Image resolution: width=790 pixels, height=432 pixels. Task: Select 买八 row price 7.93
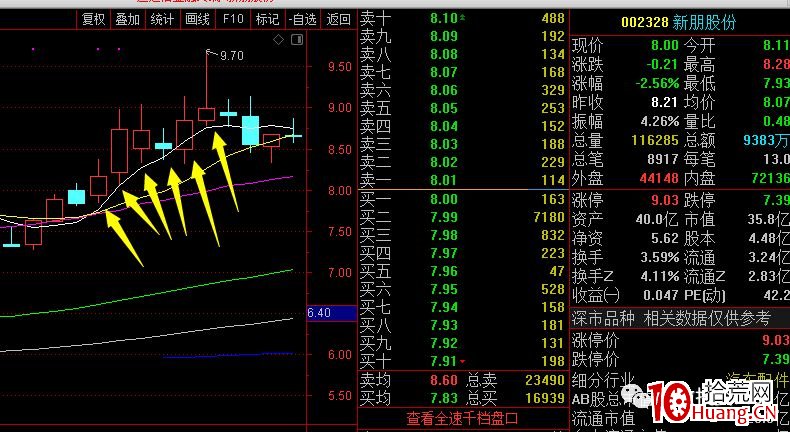point(444,325)
